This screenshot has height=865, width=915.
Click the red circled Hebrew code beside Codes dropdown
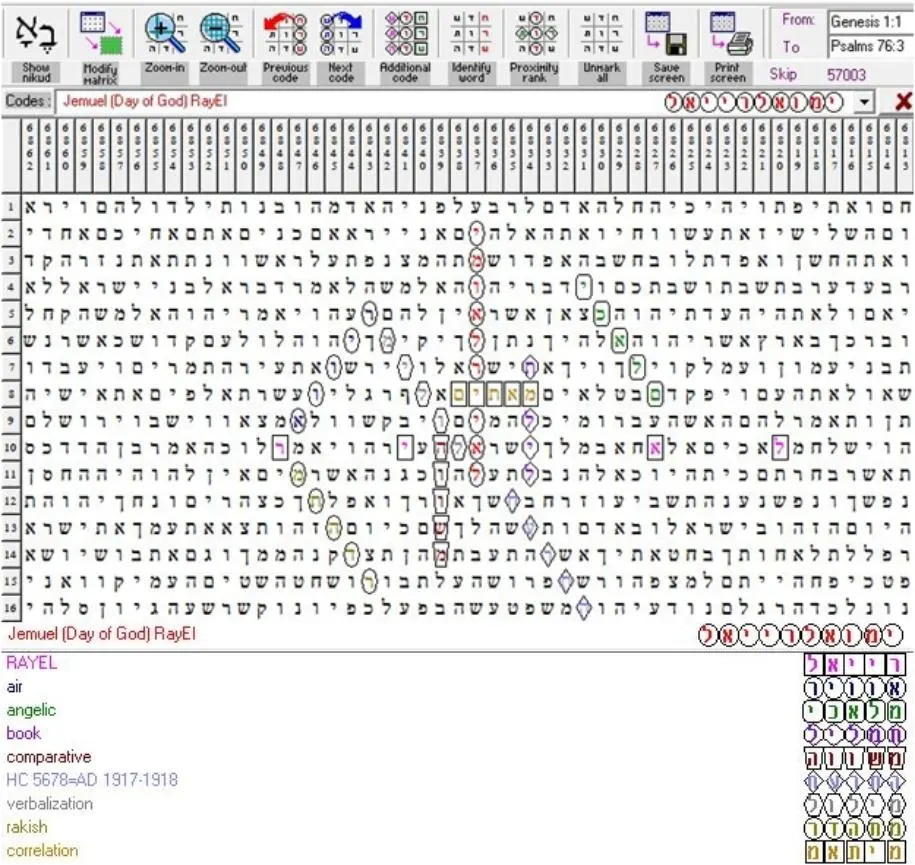pyautogui.click(x=755, y=103)
